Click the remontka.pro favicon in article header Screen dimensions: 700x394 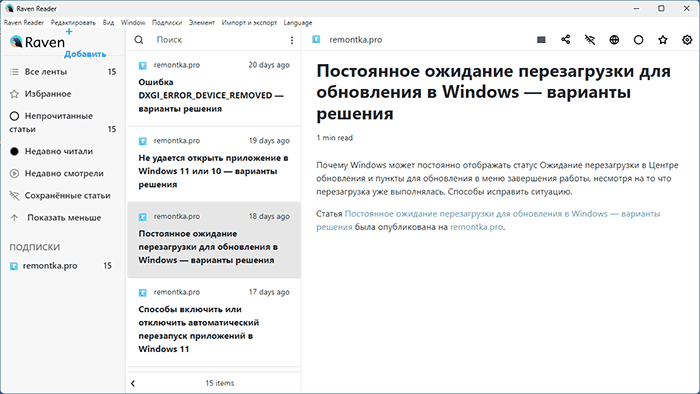[316, 40]
